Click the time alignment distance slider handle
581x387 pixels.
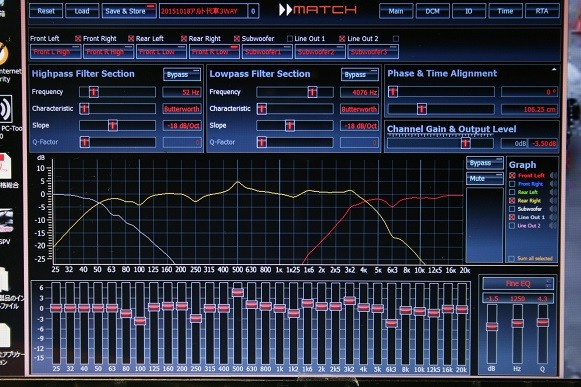coord(421,109)
